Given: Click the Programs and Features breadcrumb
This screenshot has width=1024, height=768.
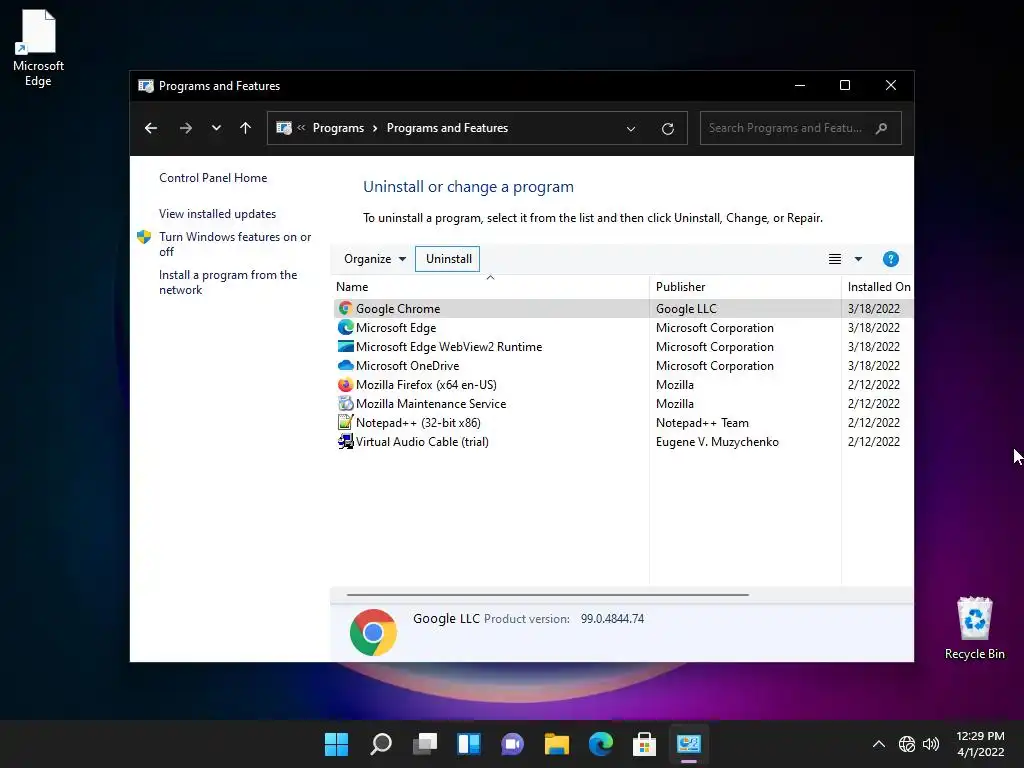Looking at the screenshot, I should click(x=447, y=128).
